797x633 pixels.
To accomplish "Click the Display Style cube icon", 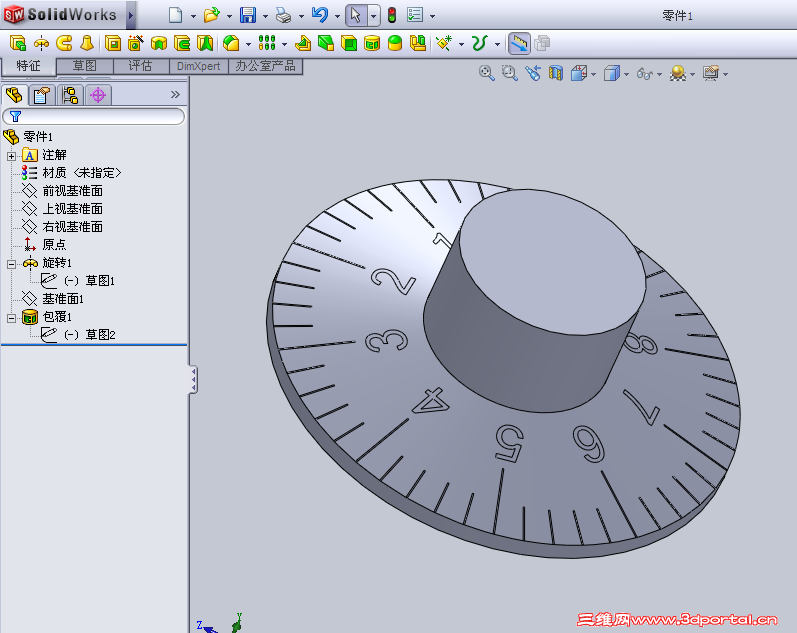I will (x=612, y=74).
